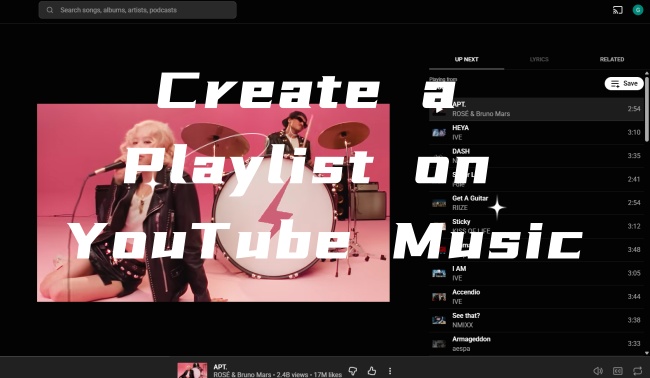
Task: Click the HEYA album thumbnail
Action: point(439,133)
